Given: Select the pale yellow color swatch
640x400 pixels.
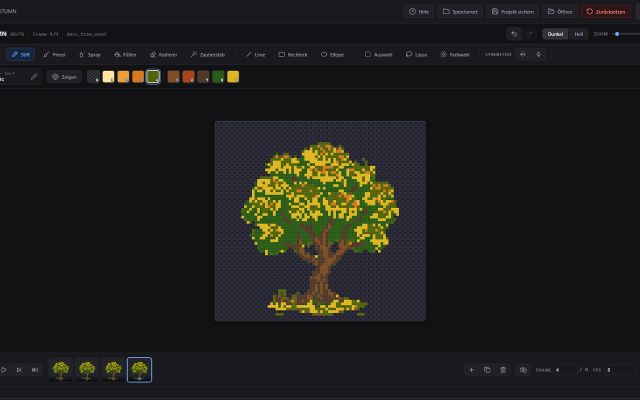Looking at the screenshot, I should [108, 77].
